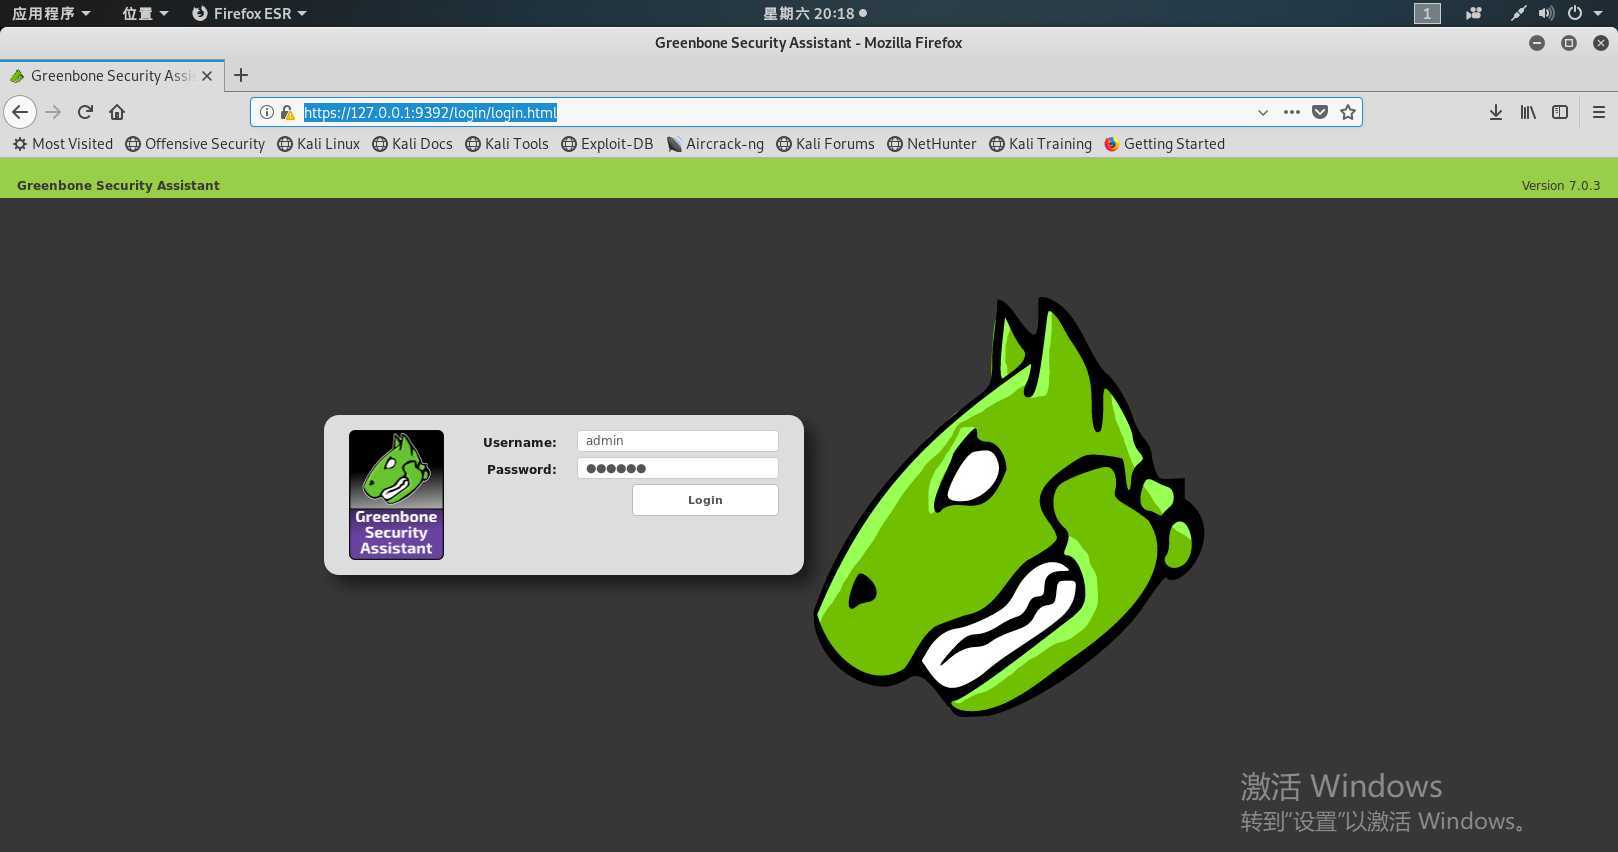The height and width of the screenshot is (852, 1618).
Task: Open NetHunter bookmark
Action: coord(932,144)
